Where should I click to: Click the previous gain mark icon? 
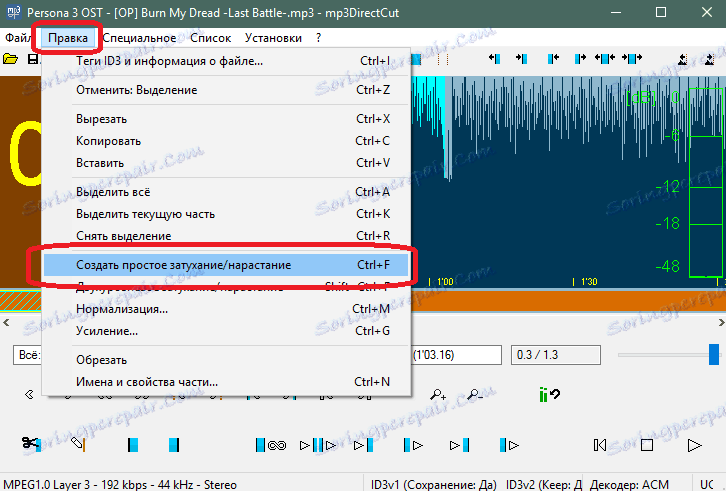(x=682, y=59)
